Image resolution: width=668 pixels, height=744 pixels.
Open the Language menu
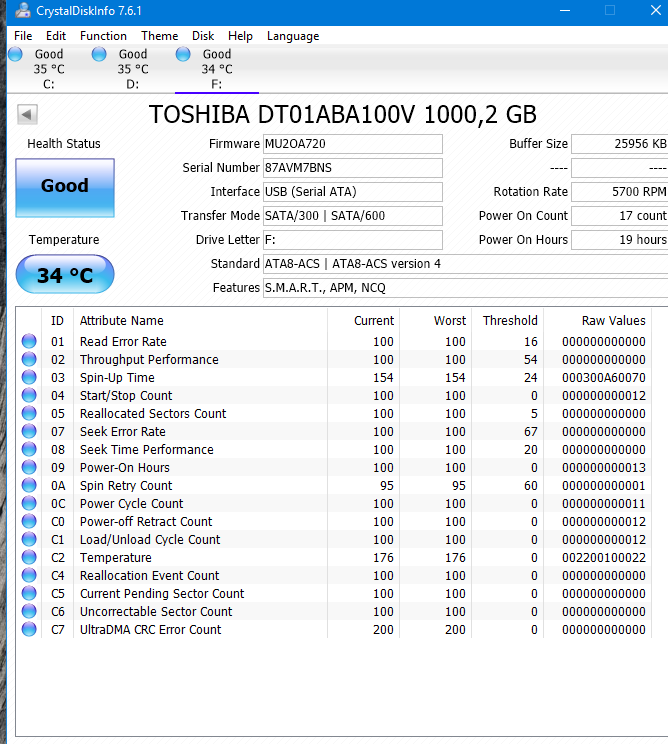[x=293, y=36]
